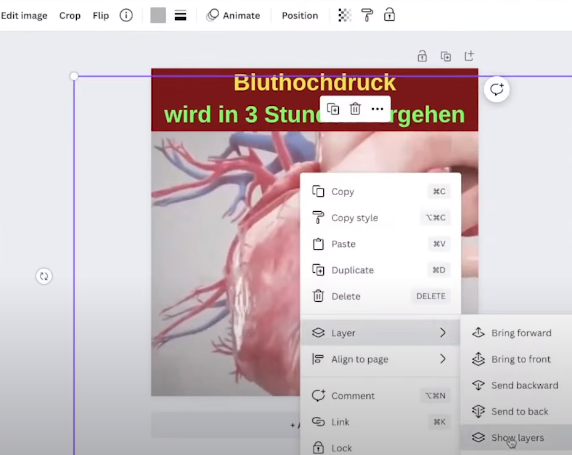Select the copy style paint roller icon
Screen dimensions: 572x455
tap(367, 15)
